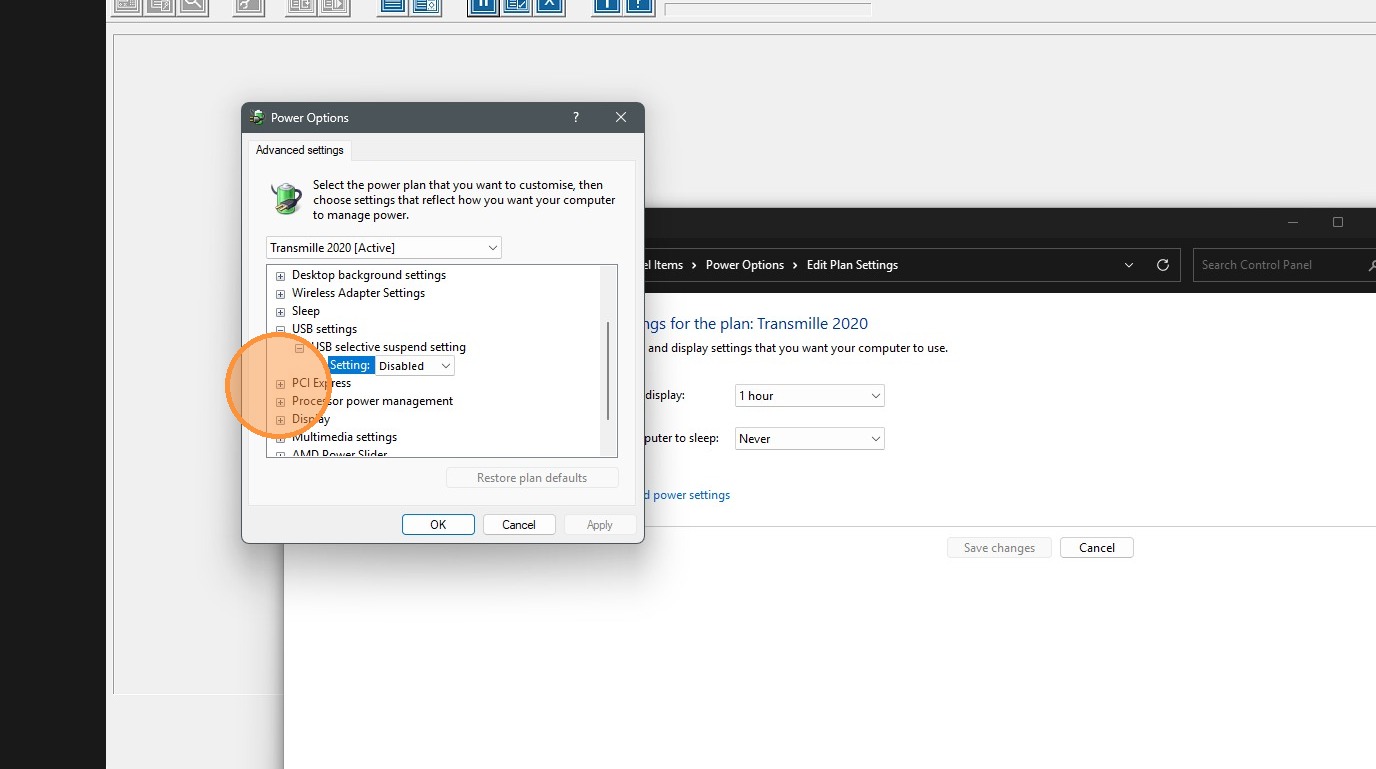Viewport: 1376px width, 769px height.
Task: Go to Power Options in Control Panel breadcrumb
Action: (745, 265)
